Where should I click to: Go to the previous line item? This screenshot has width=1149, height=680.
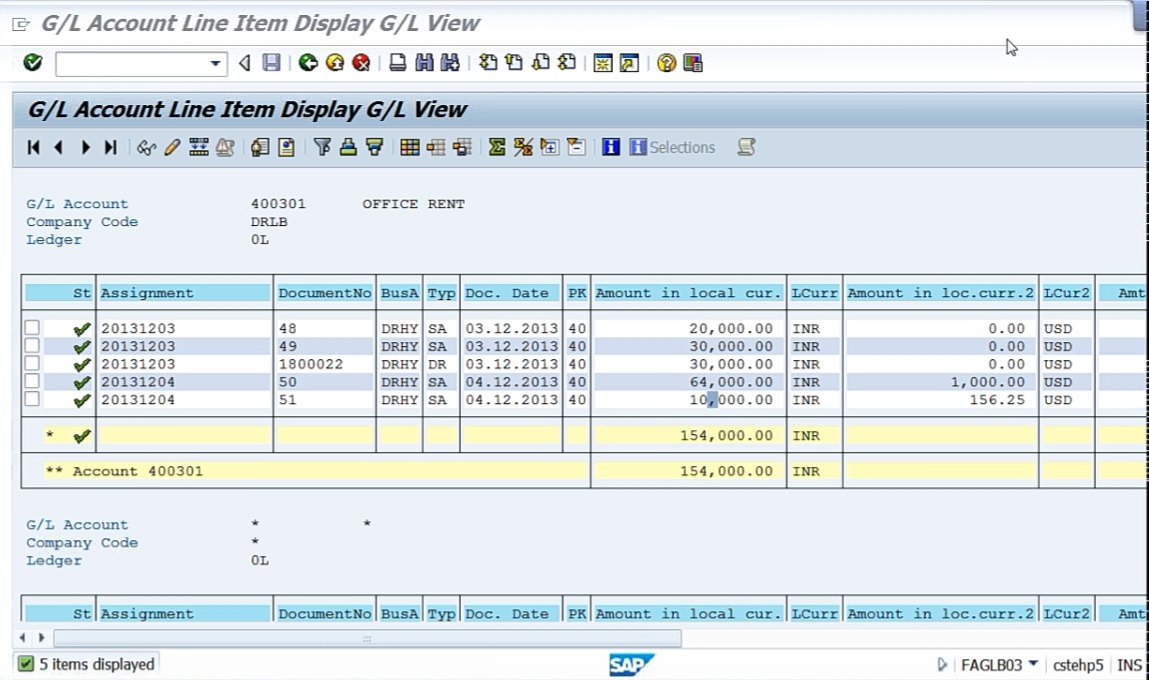tap(59, 147)
